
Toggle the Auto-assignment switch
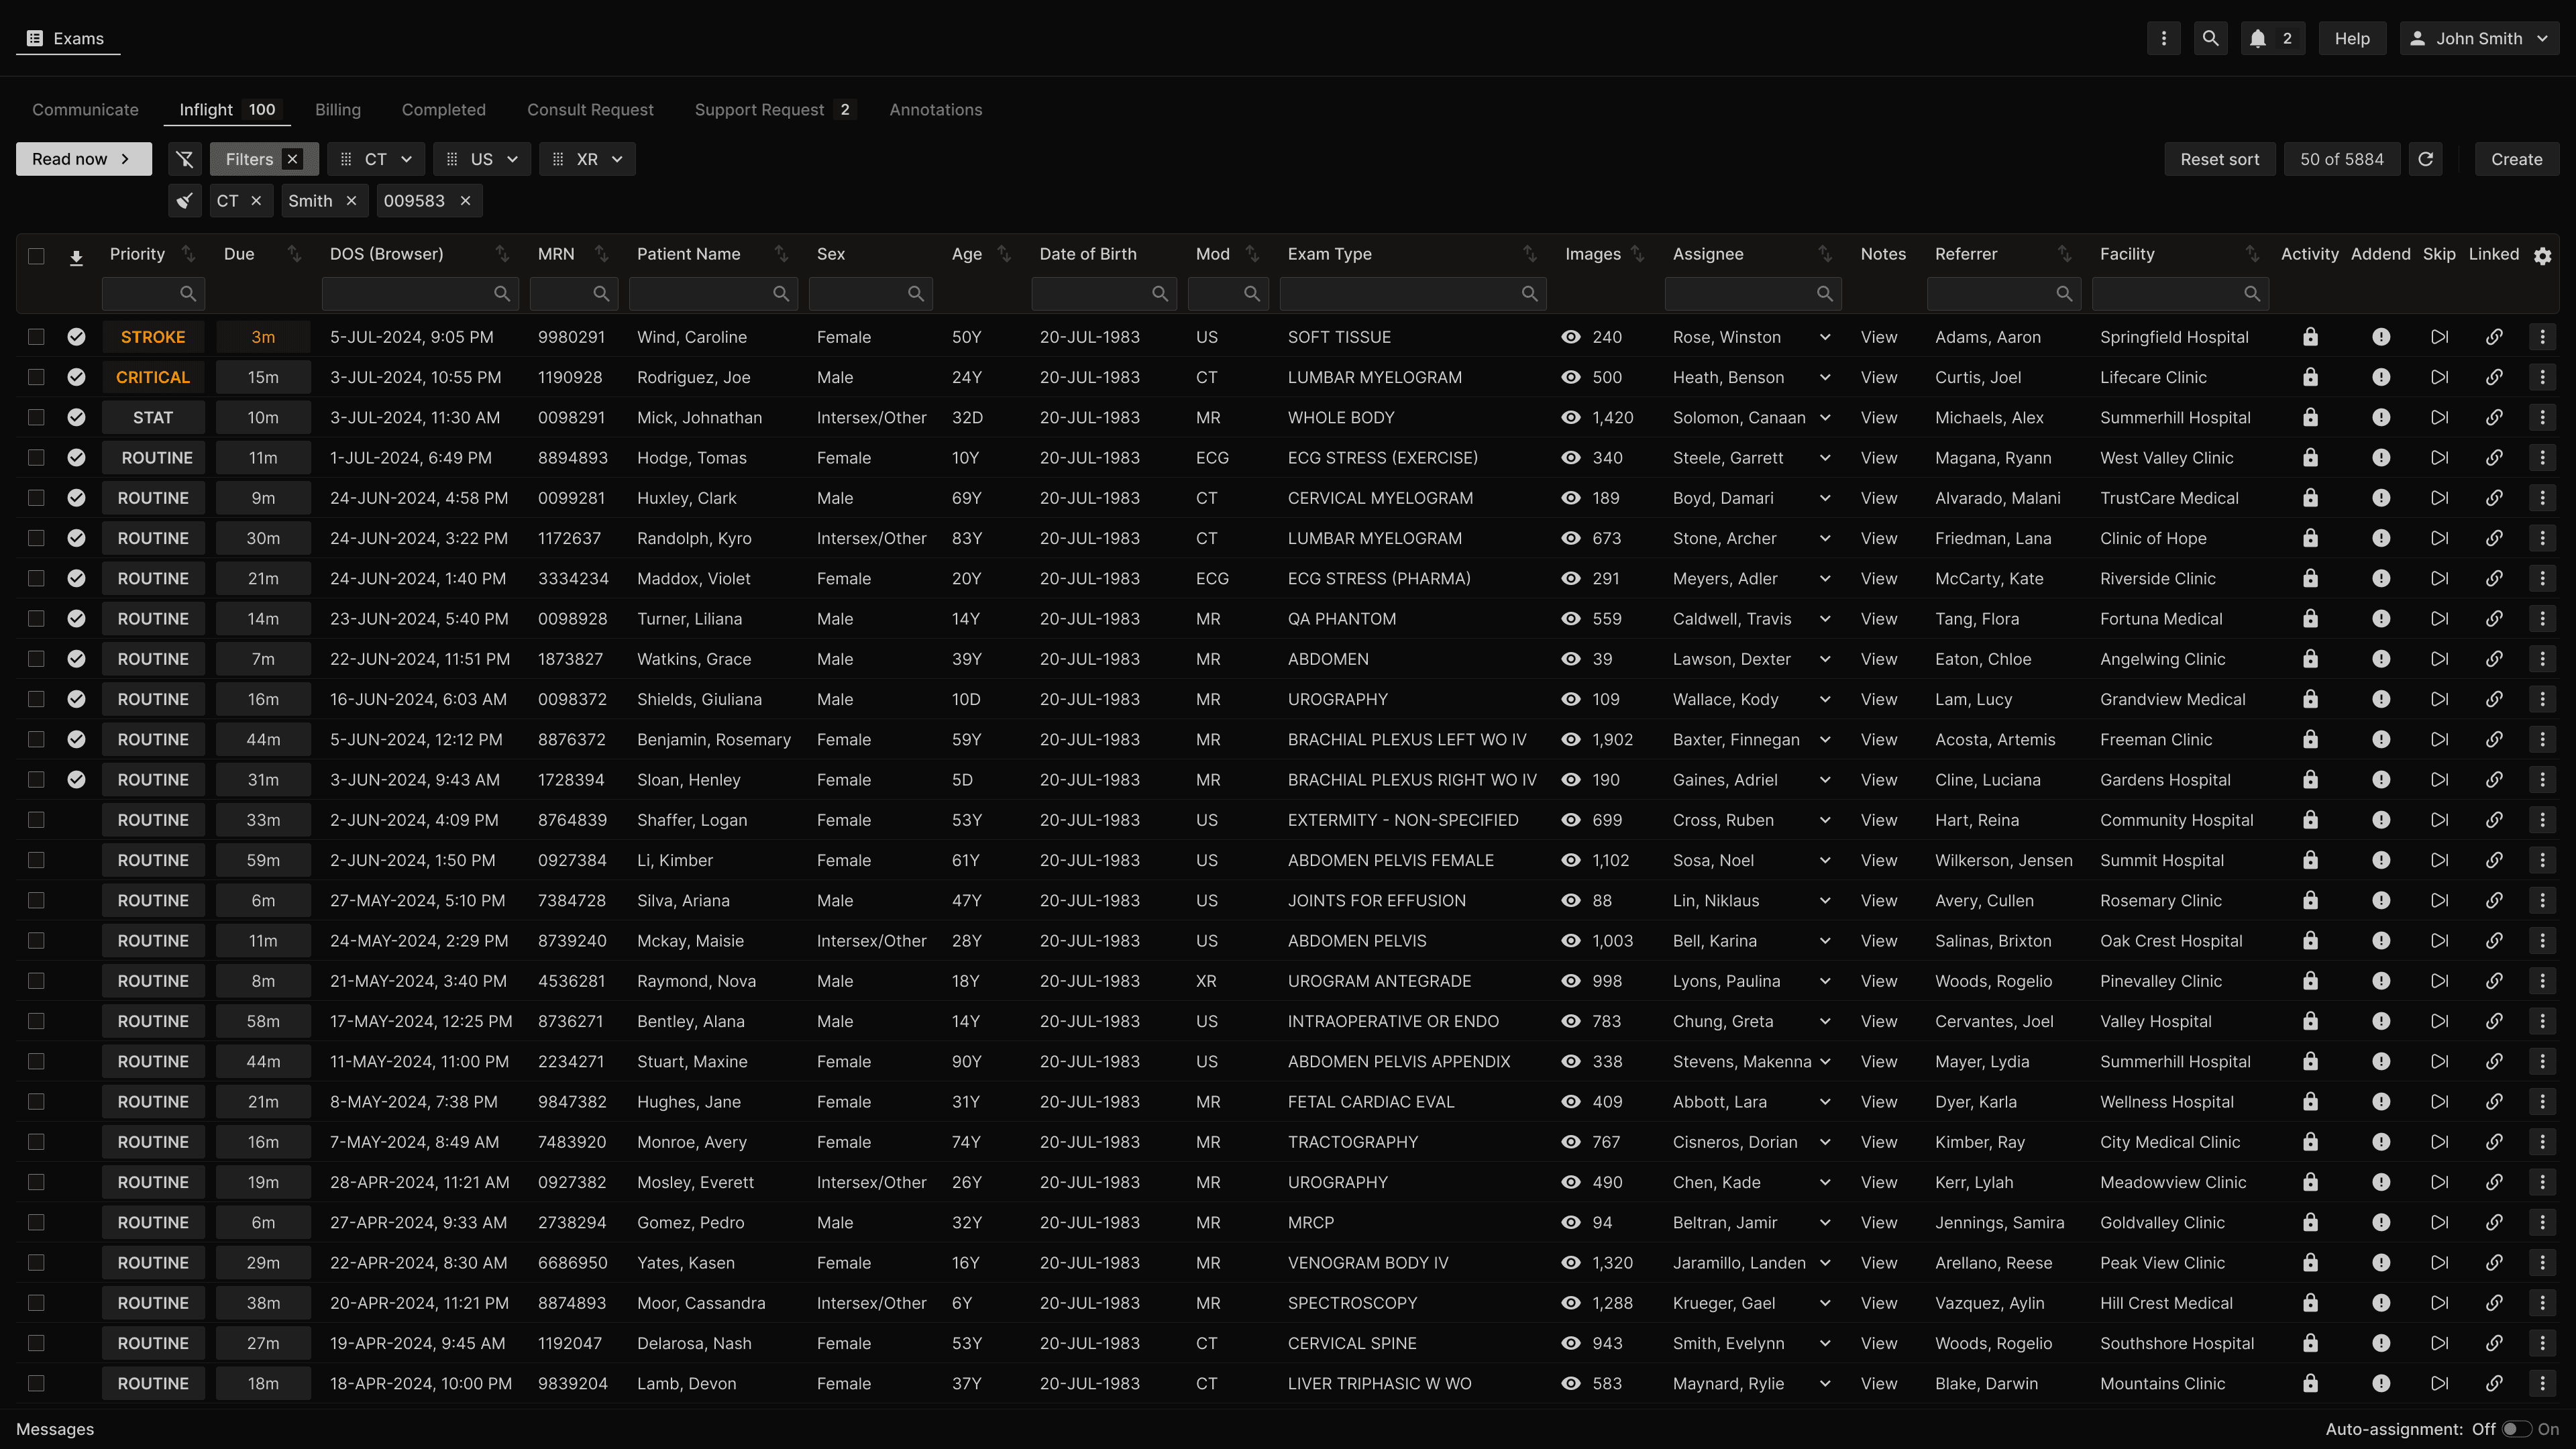2516,1429
